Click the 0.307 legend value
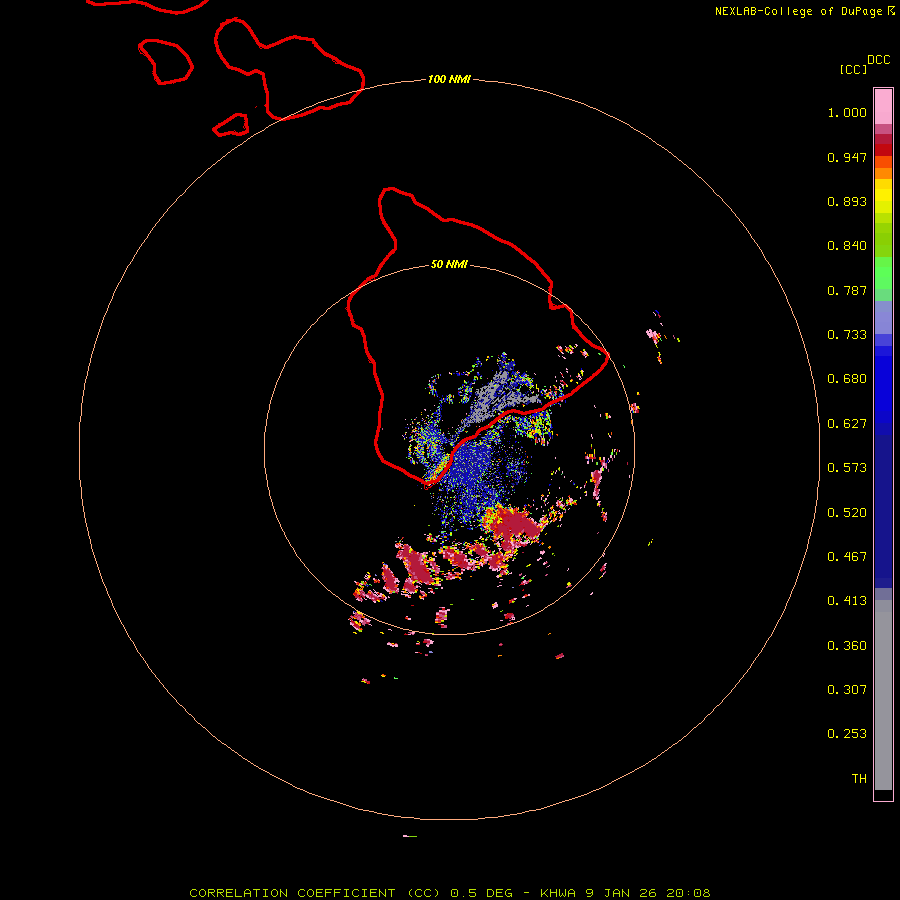Image resolution: width=900 pixels, height=900 pixels. (x=847, y=690)
